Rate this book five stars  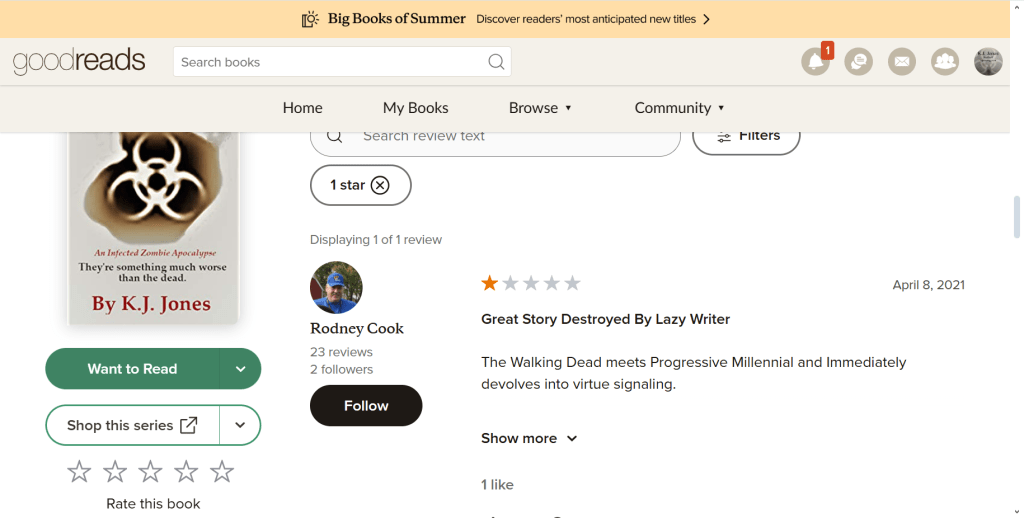point(222,472)
